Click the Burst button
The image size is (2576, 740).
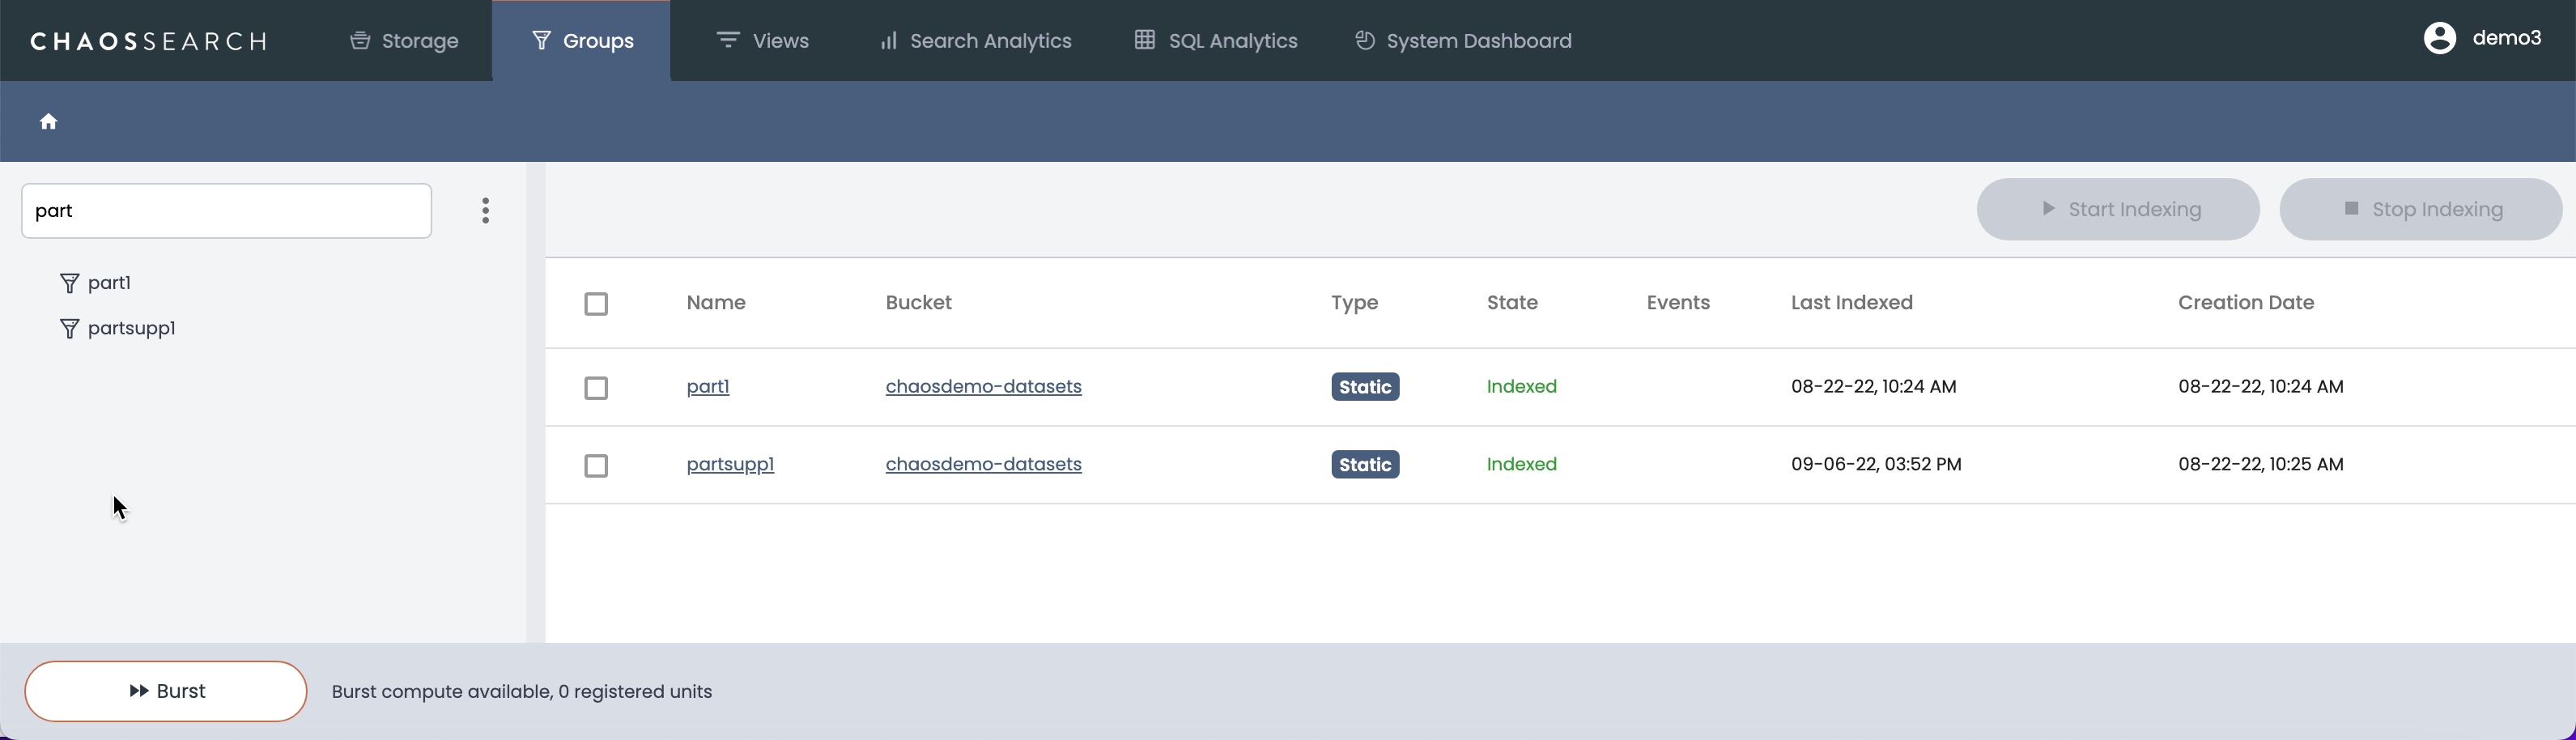click(x=166, y=691)
